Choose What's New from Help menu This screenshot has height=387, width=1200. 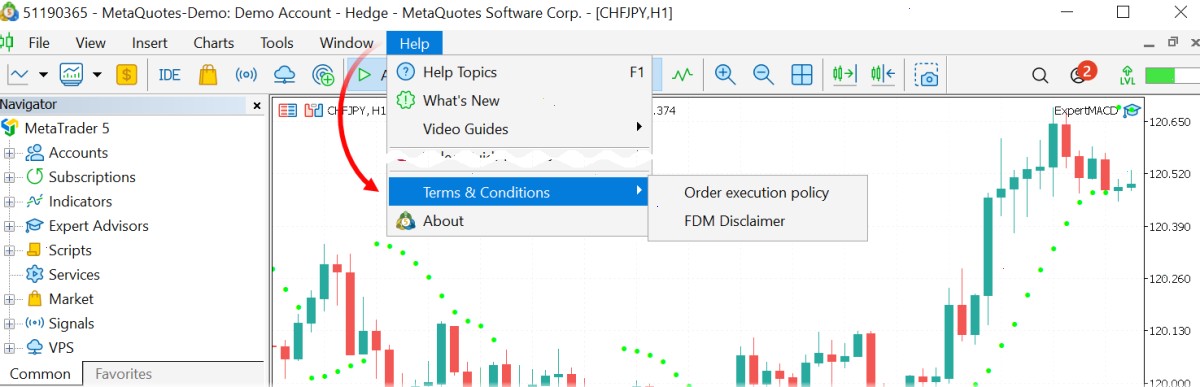tap(520, 100)
